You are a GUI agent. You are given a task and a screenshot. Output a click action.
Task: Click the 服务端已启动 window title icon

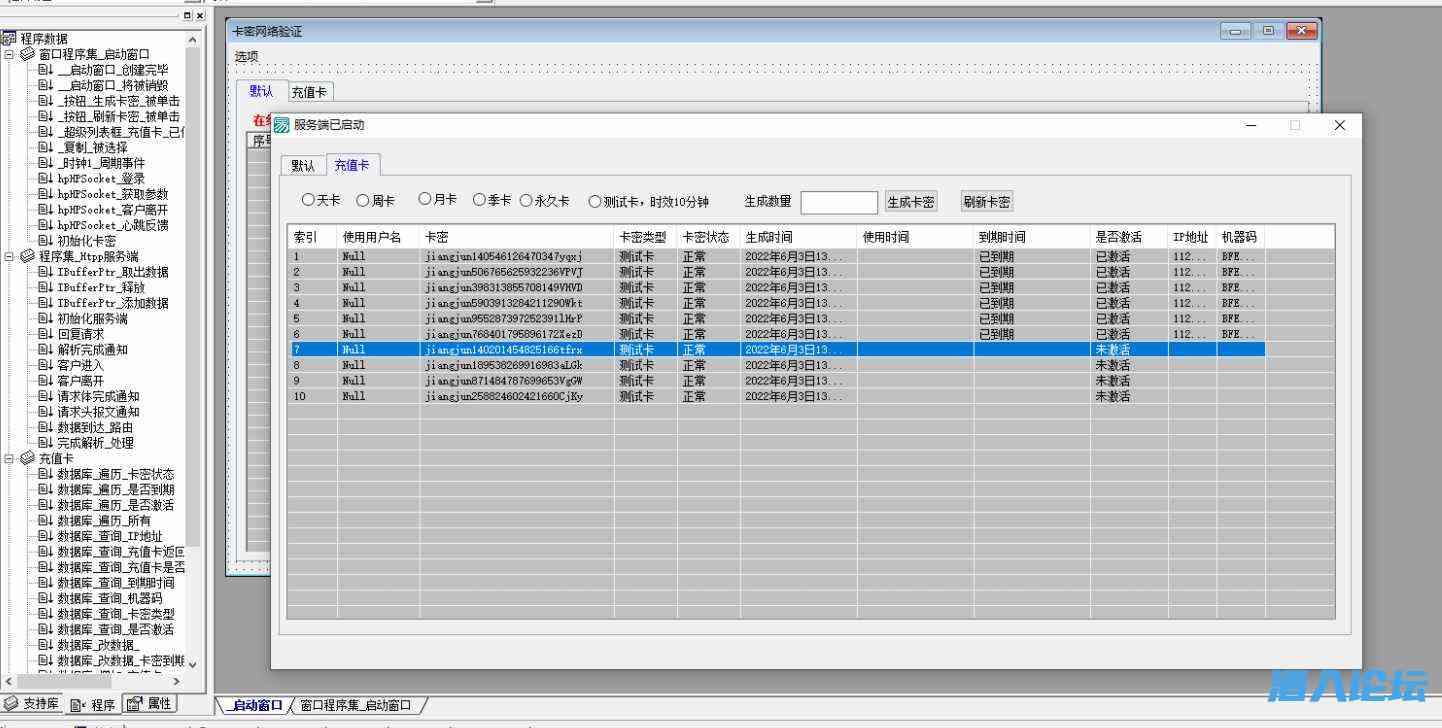[282, 126]
